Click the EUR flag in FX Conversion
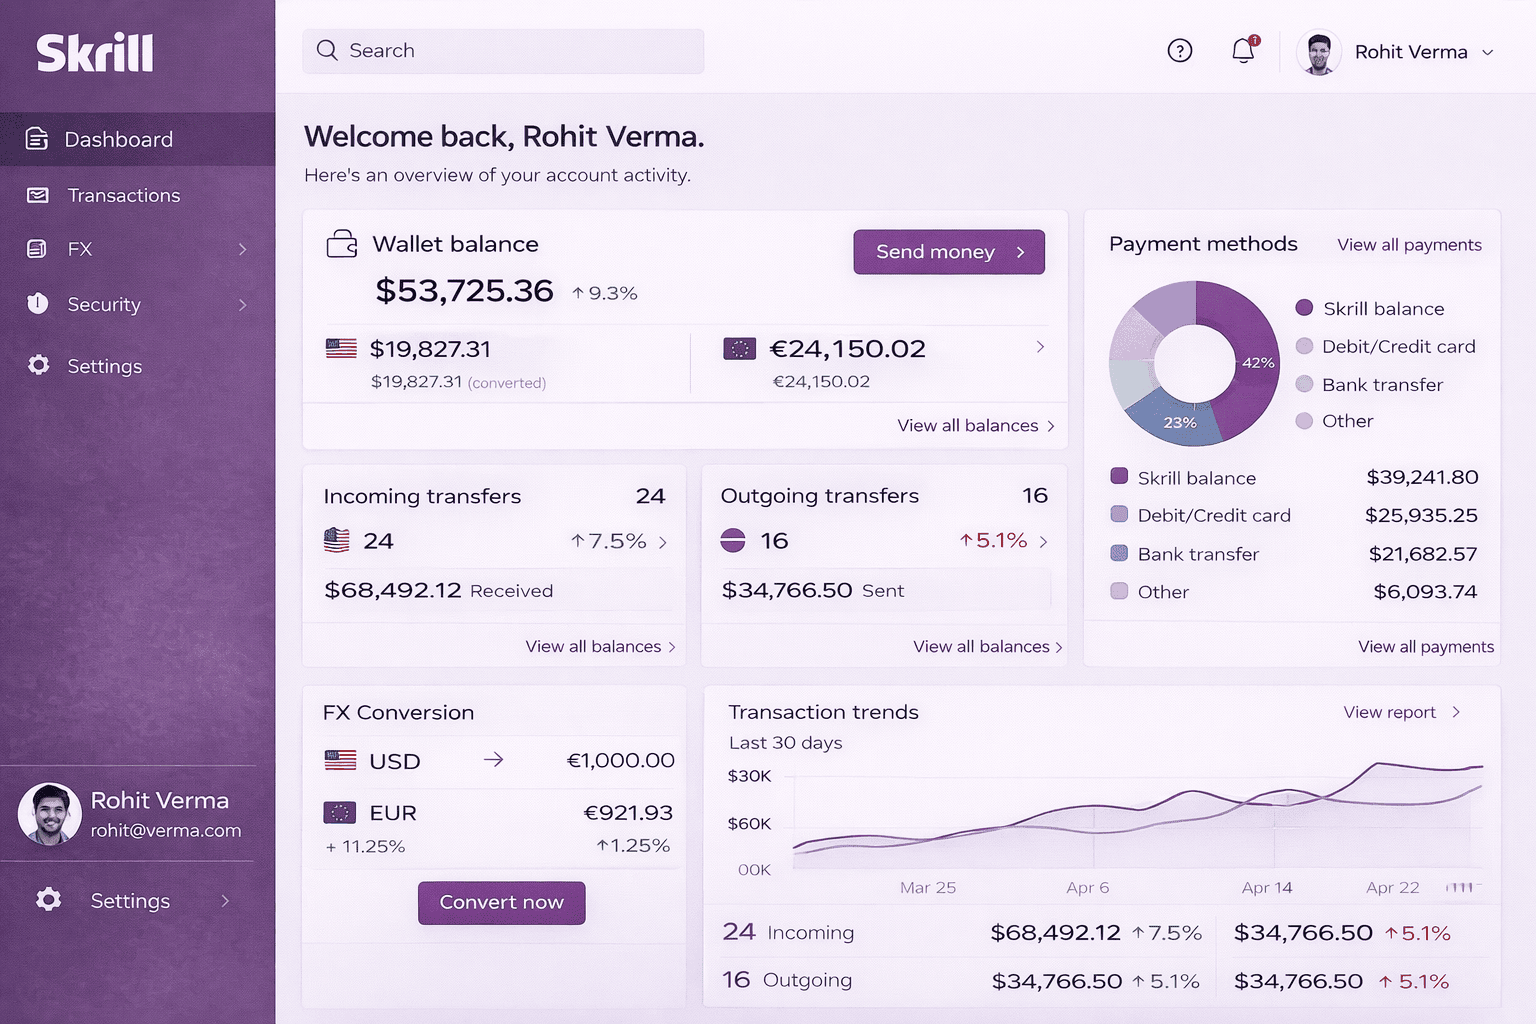The width and height of the screenshot is (1536, 1024). tap(340, 813)
